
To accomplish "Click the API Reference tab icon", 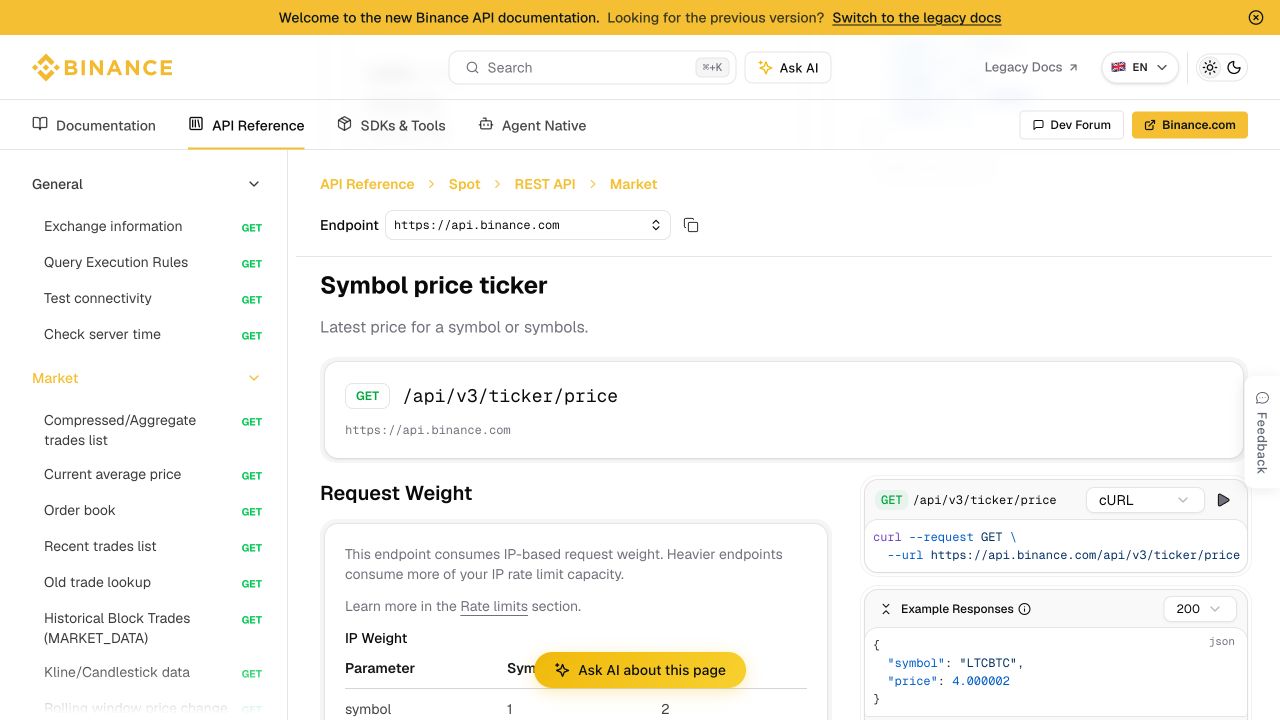I will point(196,124).
